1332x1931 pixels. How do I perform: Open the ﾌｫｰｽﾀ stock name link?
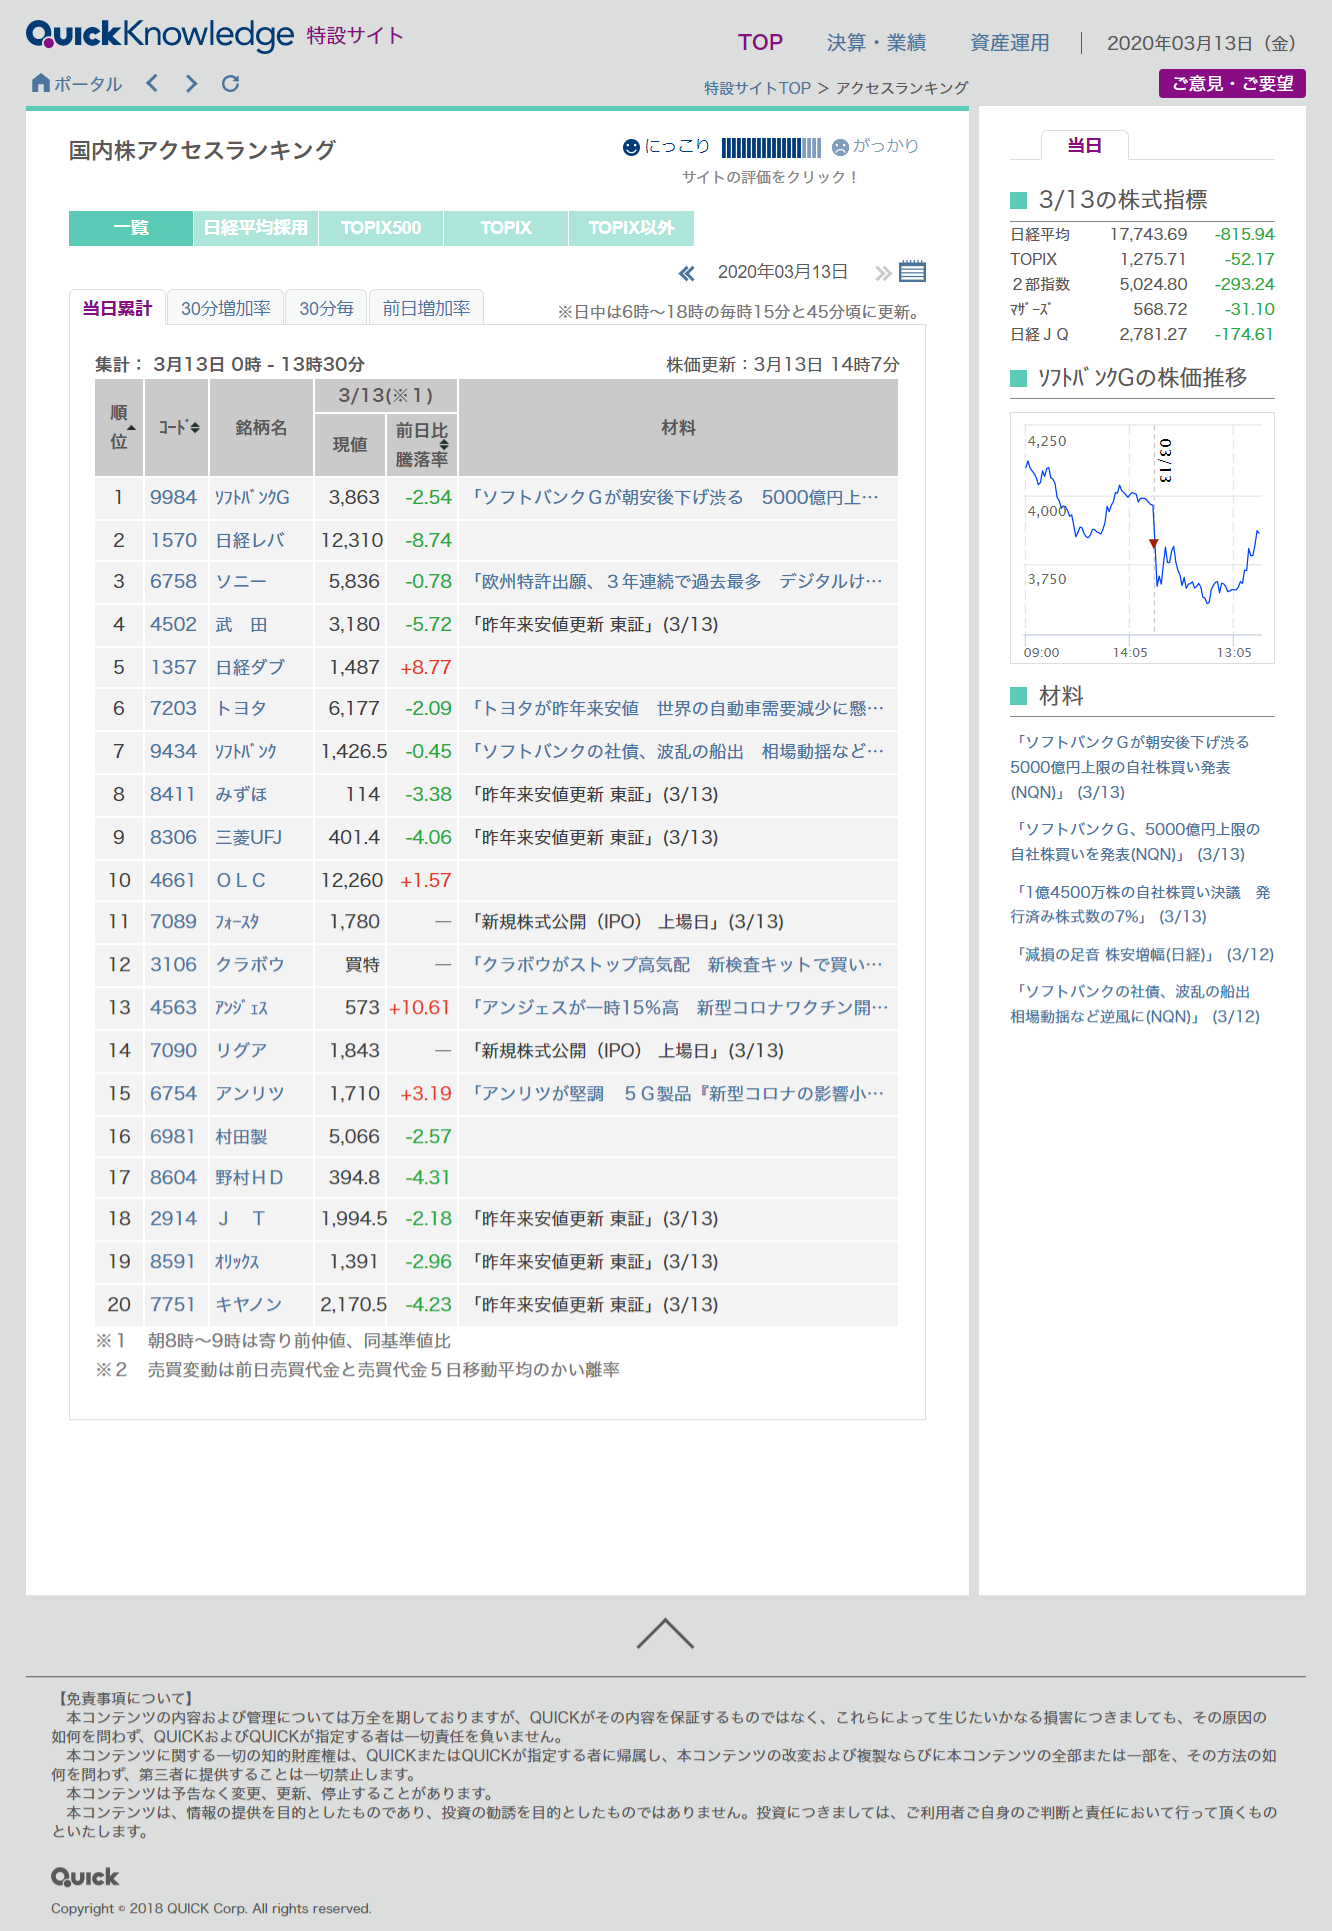pos(237,921)
